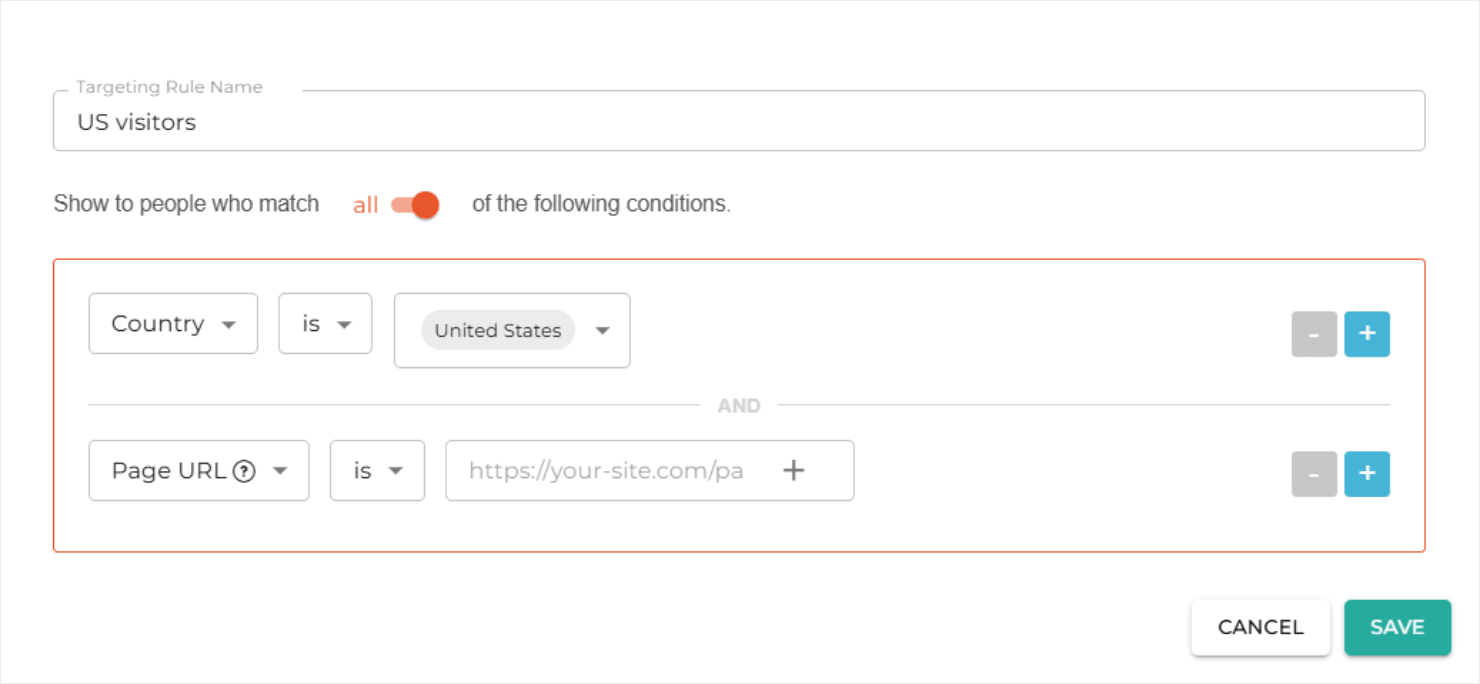Screen dimensions: 1480x684
Task: Click the plus icon beside the Country condition
Action: tap(1367, 334)
